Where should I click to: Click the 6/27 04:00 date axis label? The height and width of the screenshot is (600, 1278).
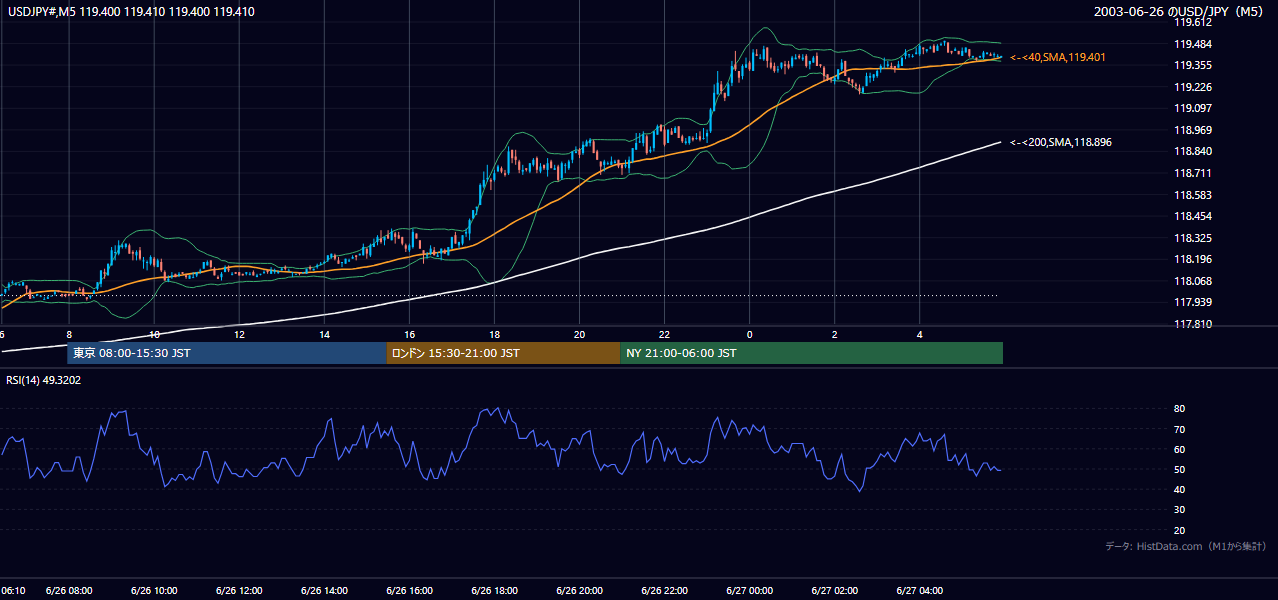click(920, 591)
